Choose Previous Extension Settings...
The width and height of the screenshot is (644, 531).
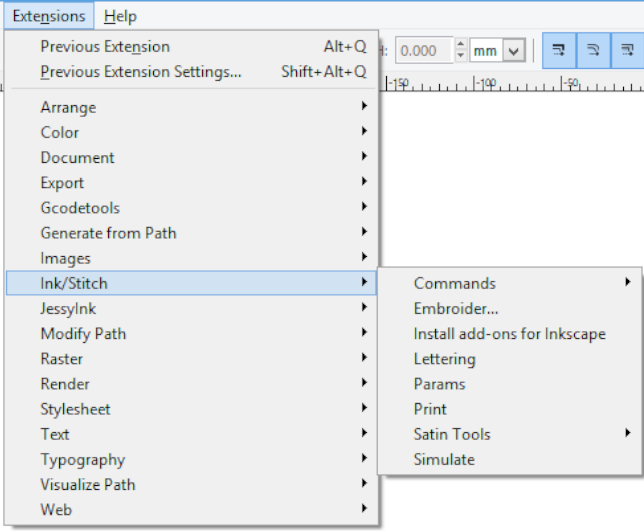coord(141,72)
